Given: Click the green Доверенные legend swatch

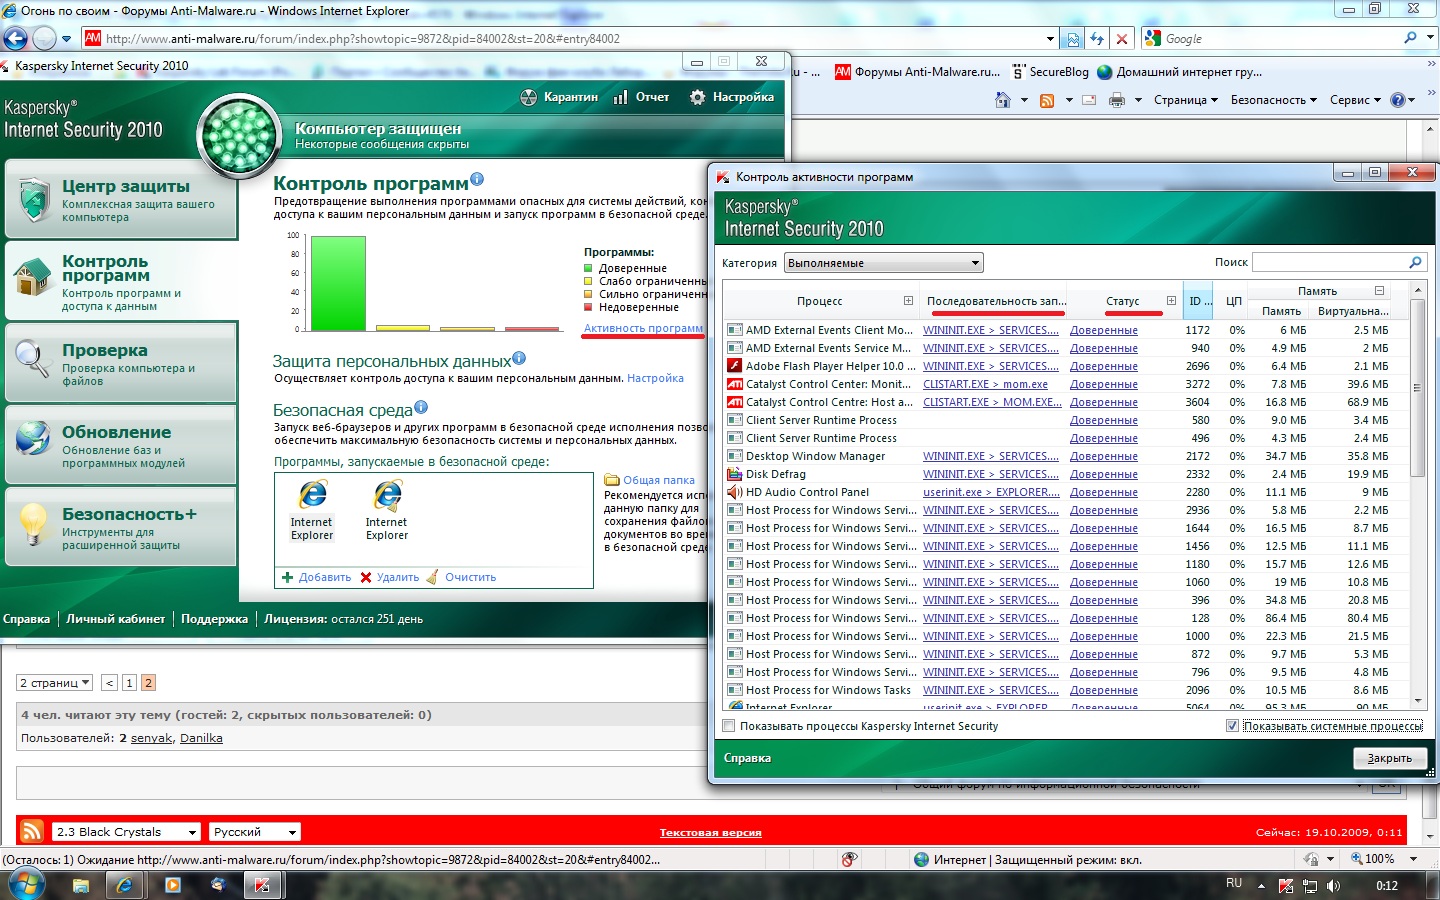Looking at the screenshot, I should [589, 268].
